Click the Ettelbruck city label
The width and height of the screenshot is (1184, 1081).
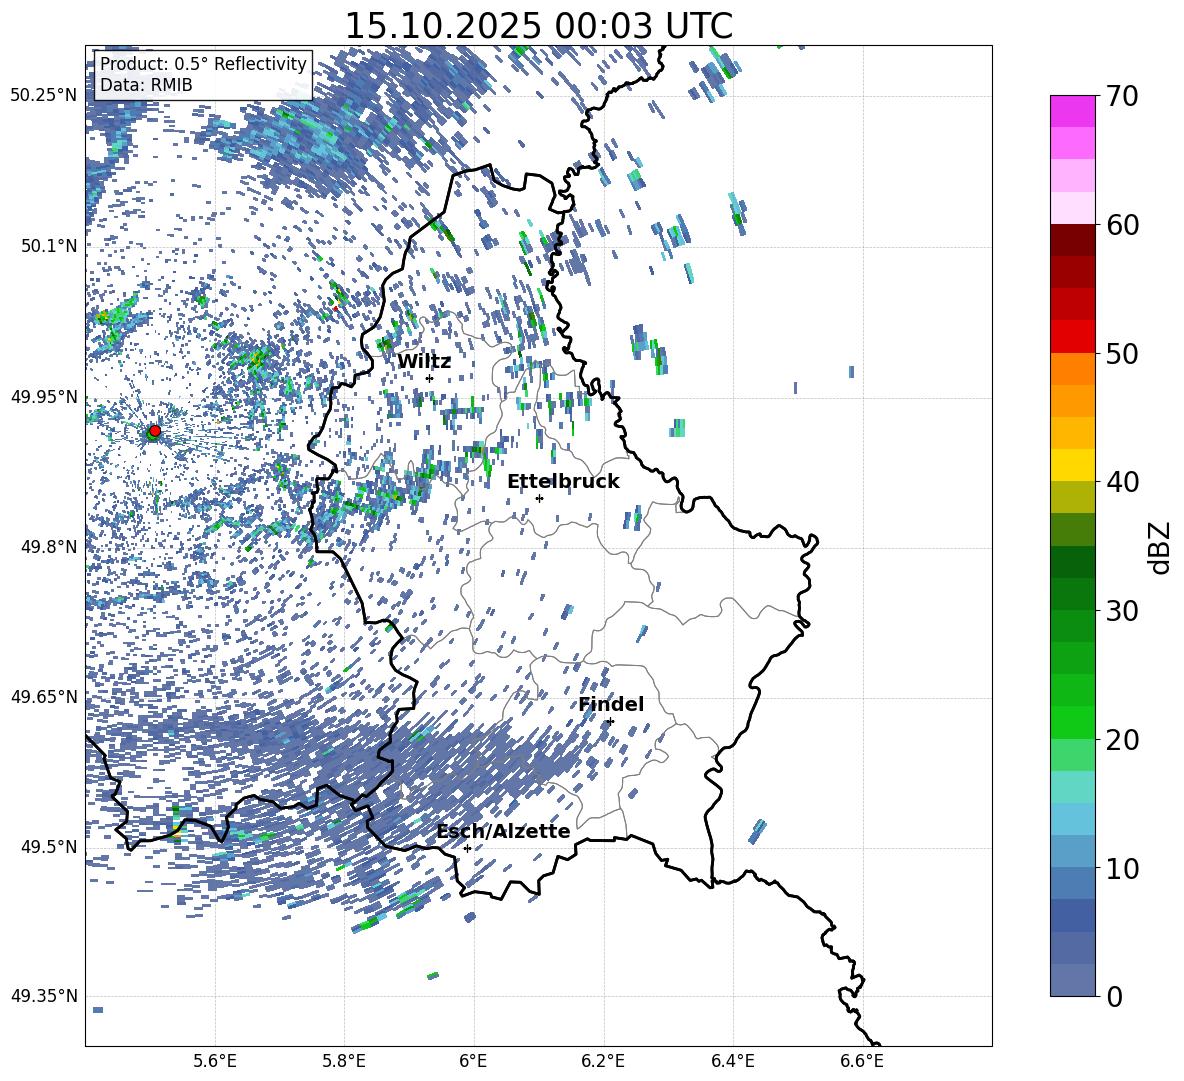pos(563,482)
